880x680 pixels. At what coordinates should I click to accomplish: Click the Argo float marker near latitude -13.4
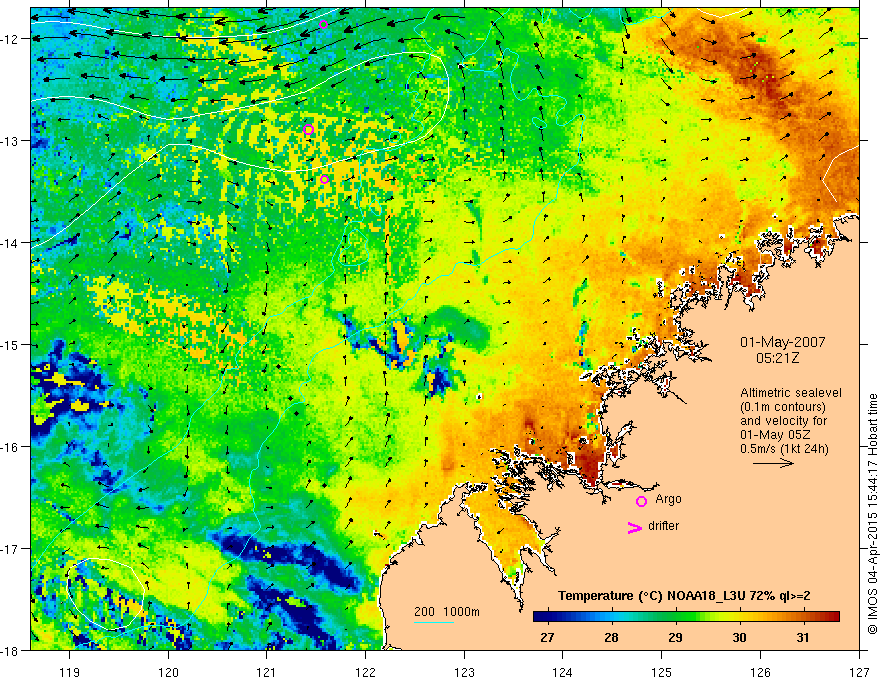[324, 180]
